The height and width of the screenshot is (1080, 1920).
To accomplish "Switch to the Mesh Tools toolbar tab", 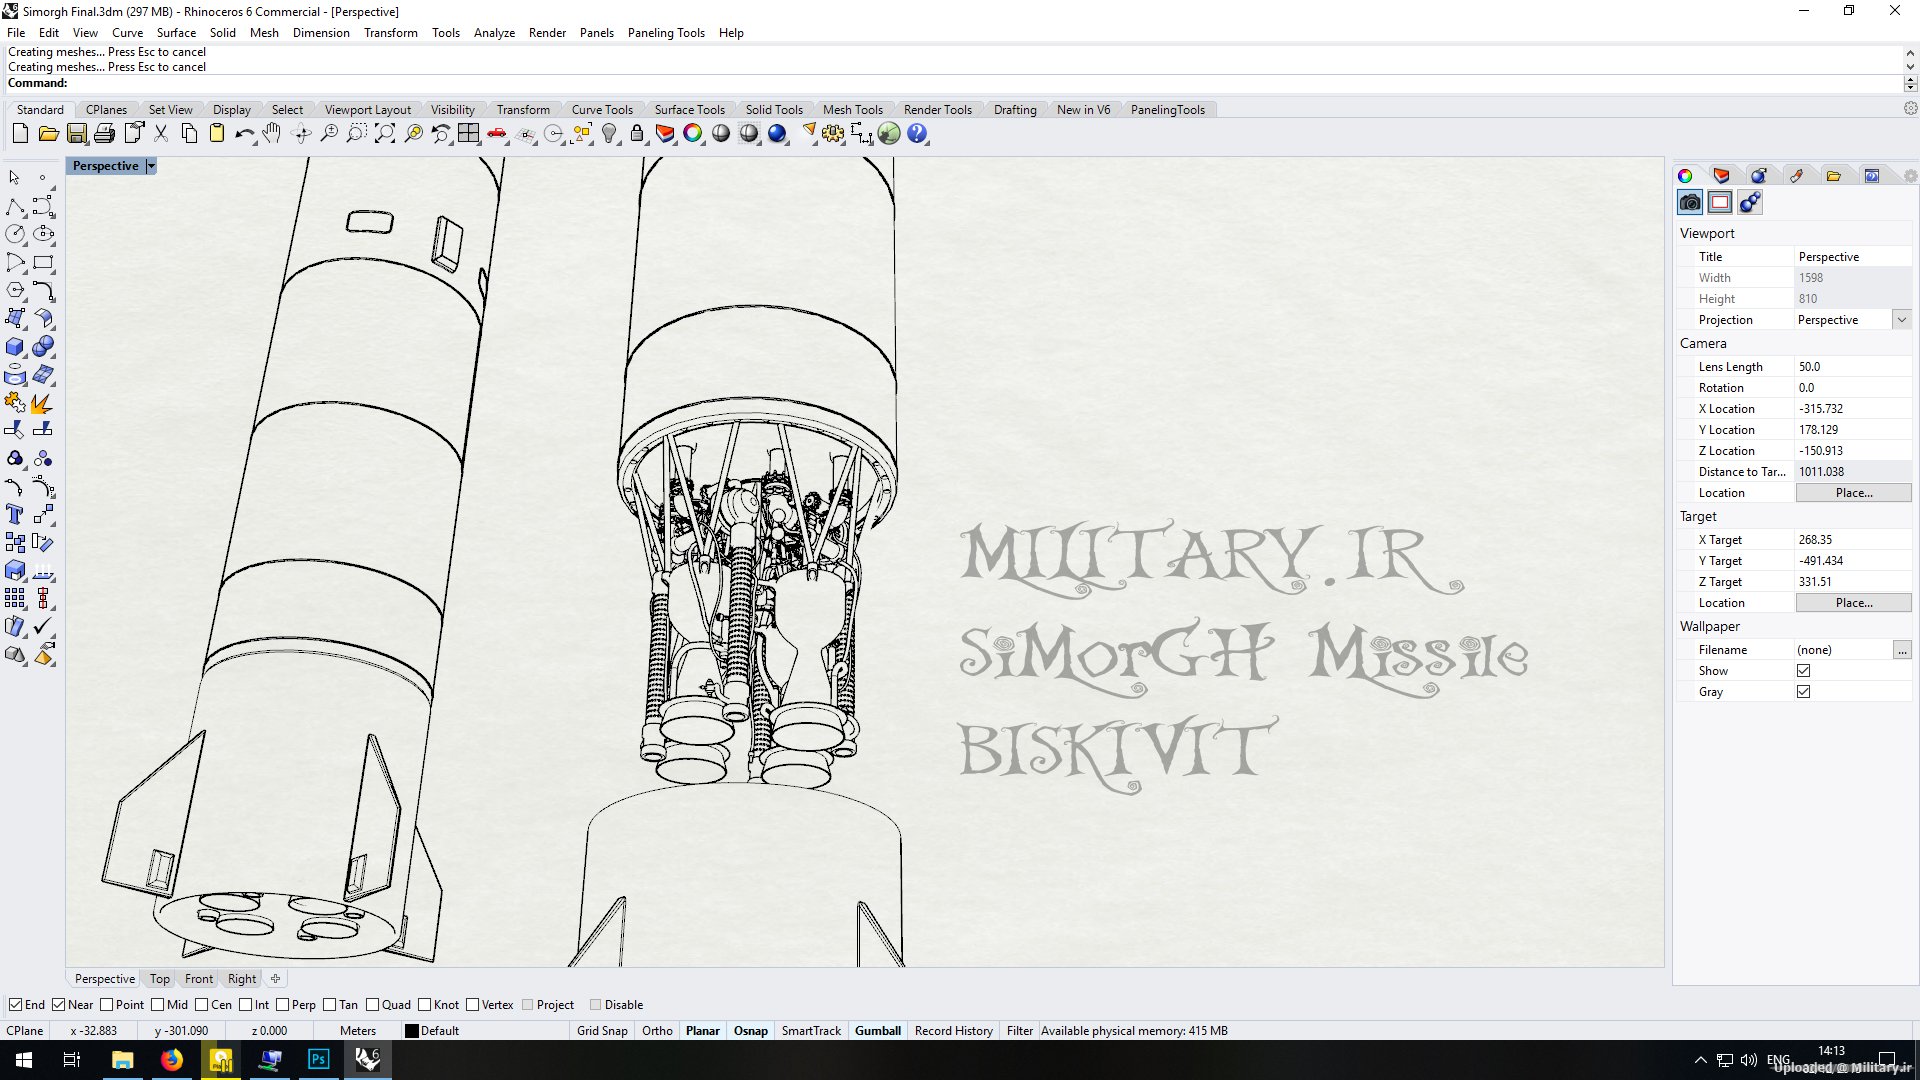I will [852, 110].
